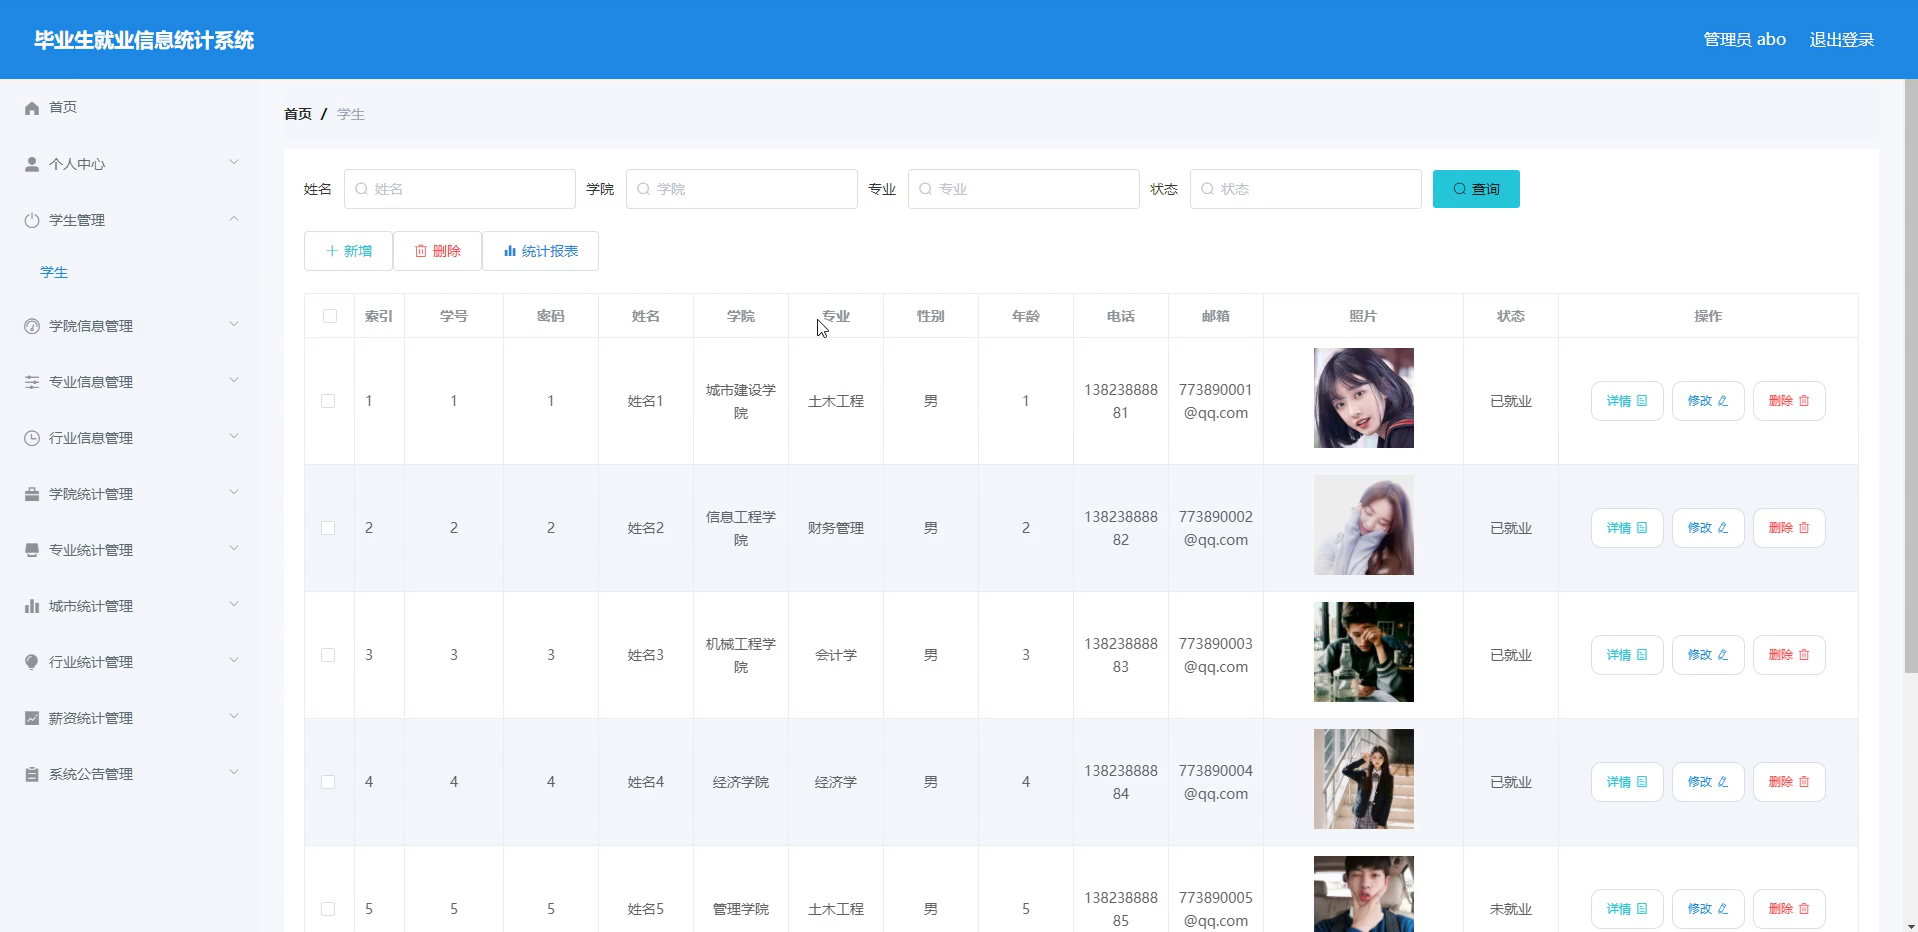The image size is (1918, 932).
Task: Open the 首页 sidebar menu item
Action: [130, 107]
